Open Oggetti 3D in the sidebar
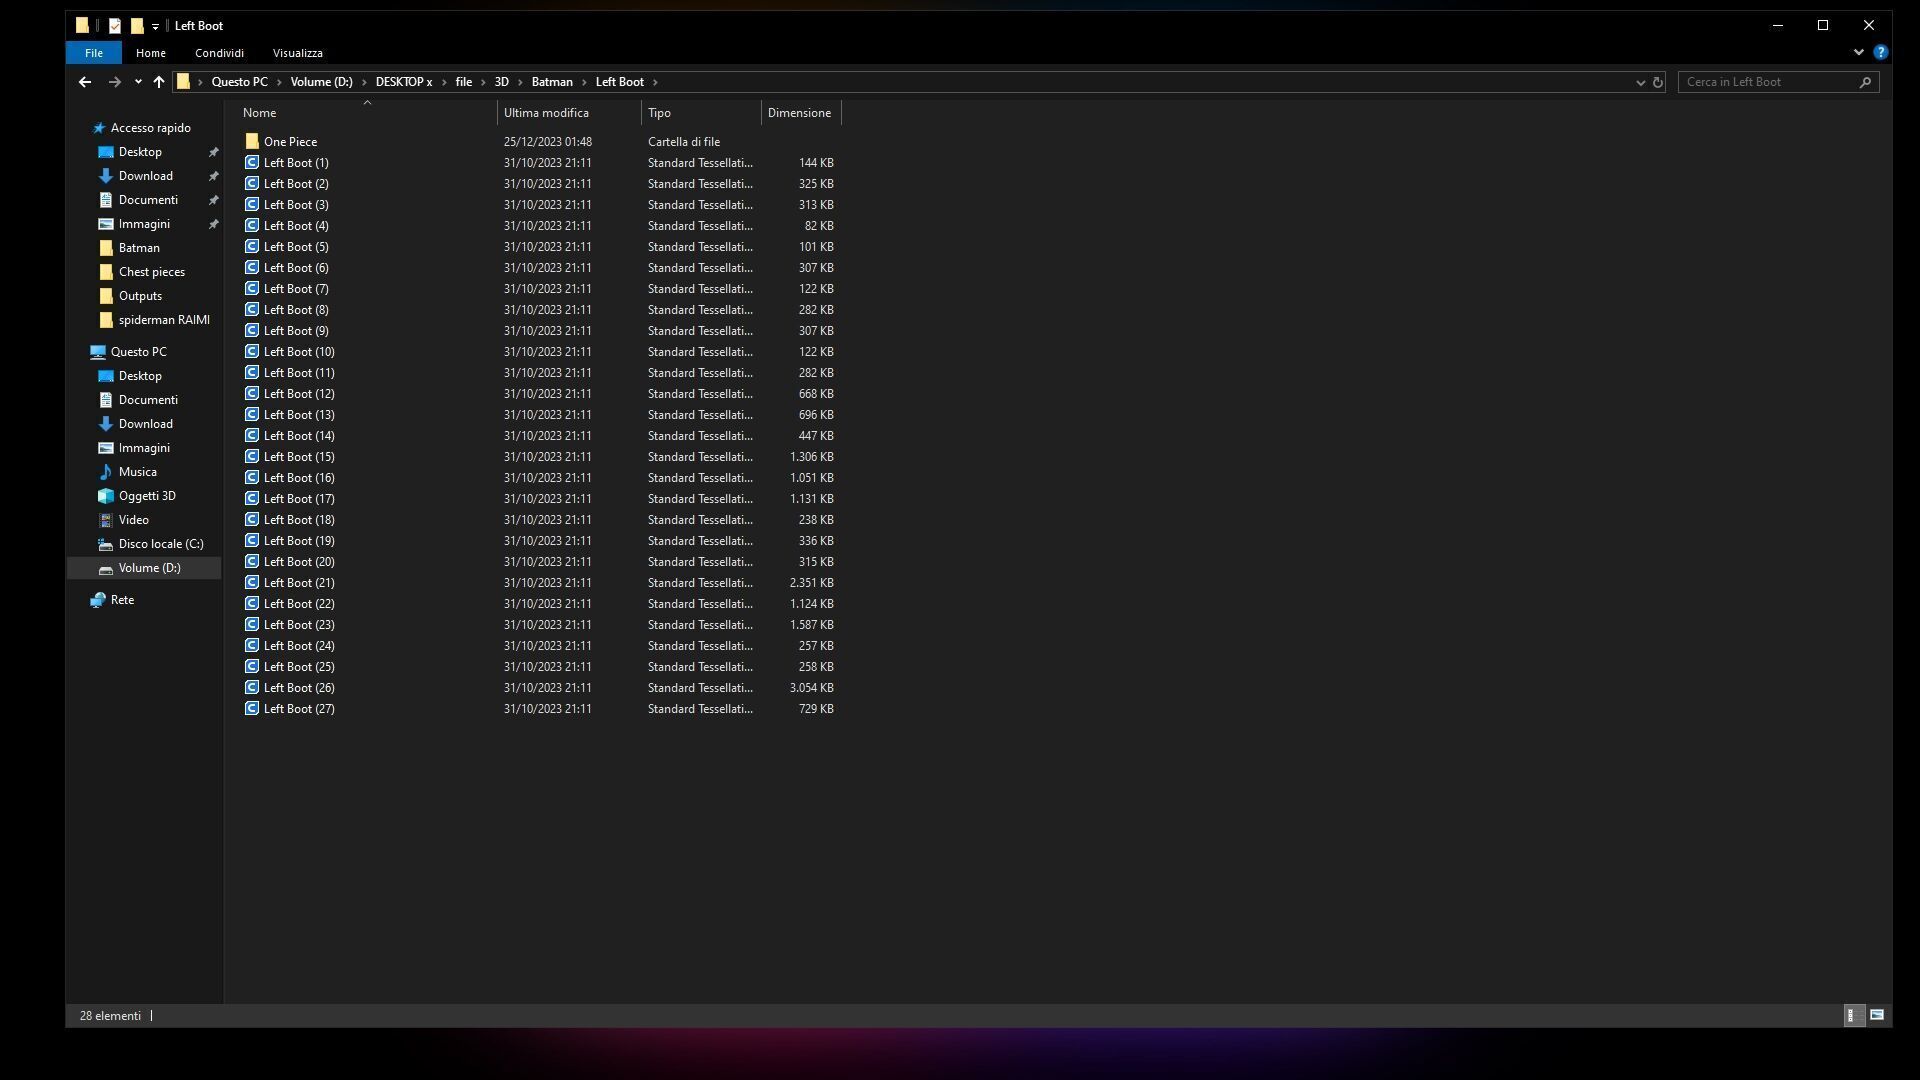This screenshot has width=1920, height=1080. (x=146, y=496)
